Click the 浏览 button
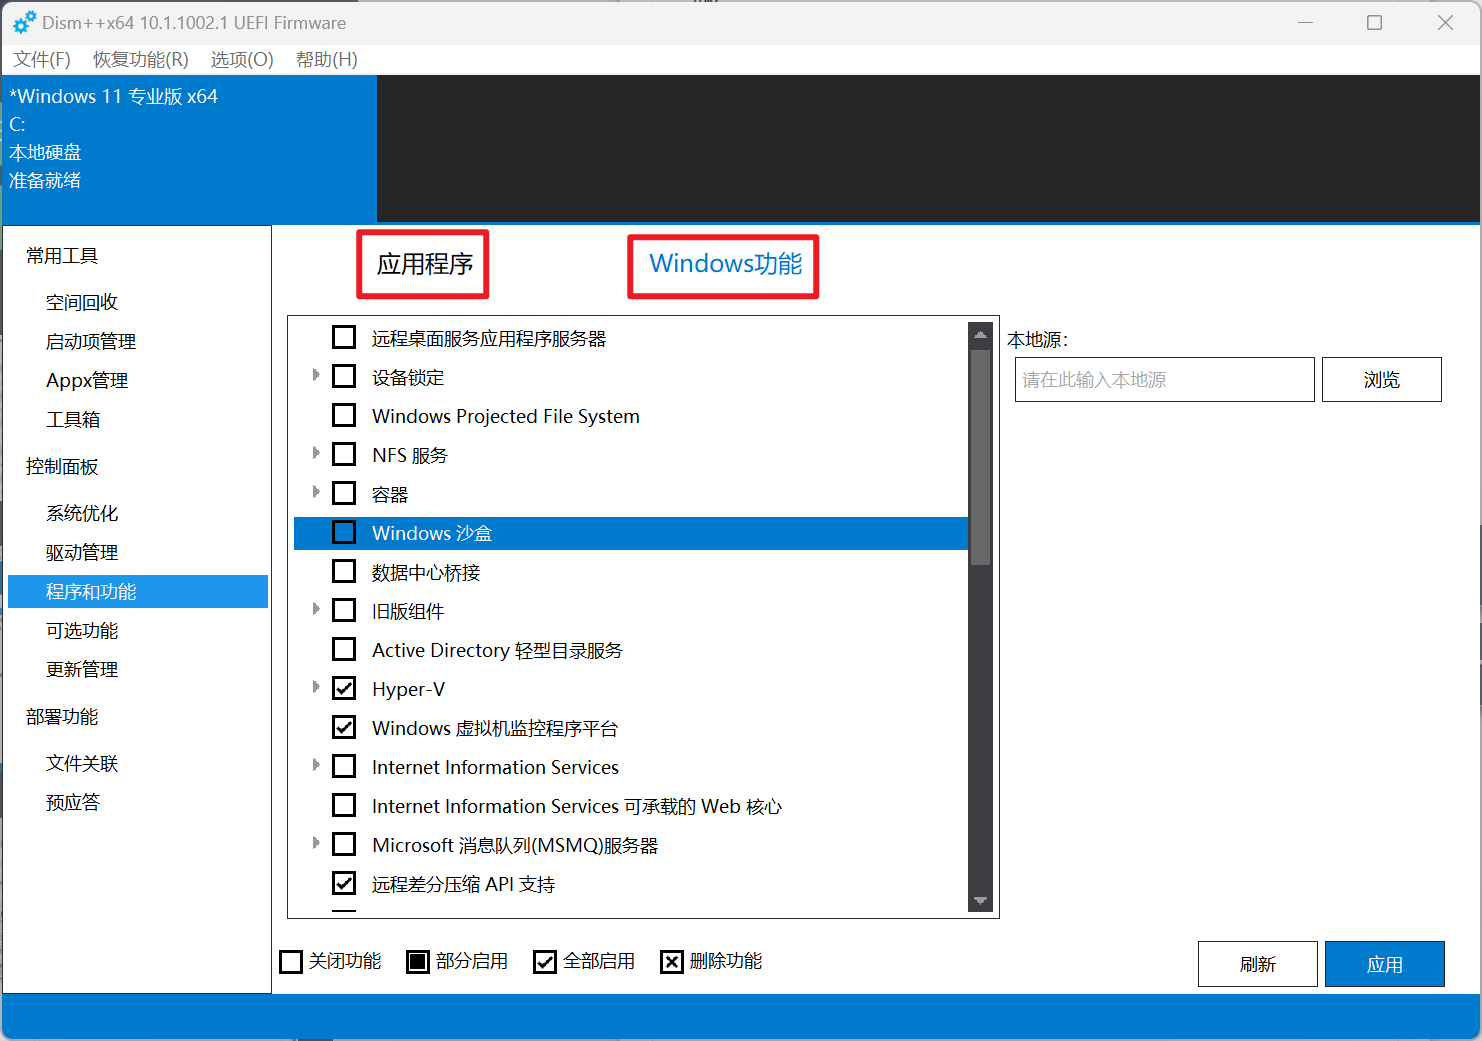This screenshot has height=1041, width=1482. tap(1382, 380)
